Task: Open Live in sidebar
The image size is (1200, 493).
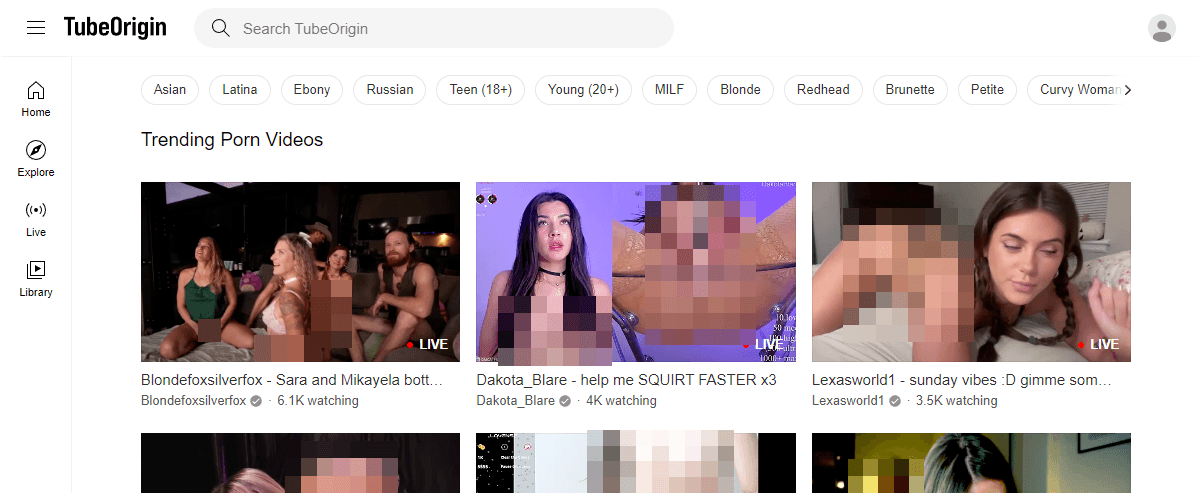Action: [36, 219]
